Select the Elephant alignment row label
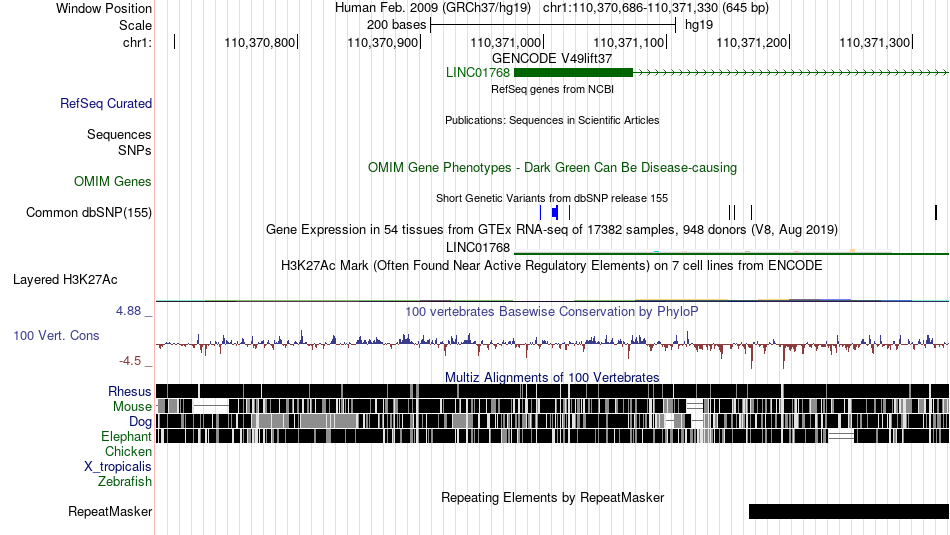950x535 pixels. (126, 437)
